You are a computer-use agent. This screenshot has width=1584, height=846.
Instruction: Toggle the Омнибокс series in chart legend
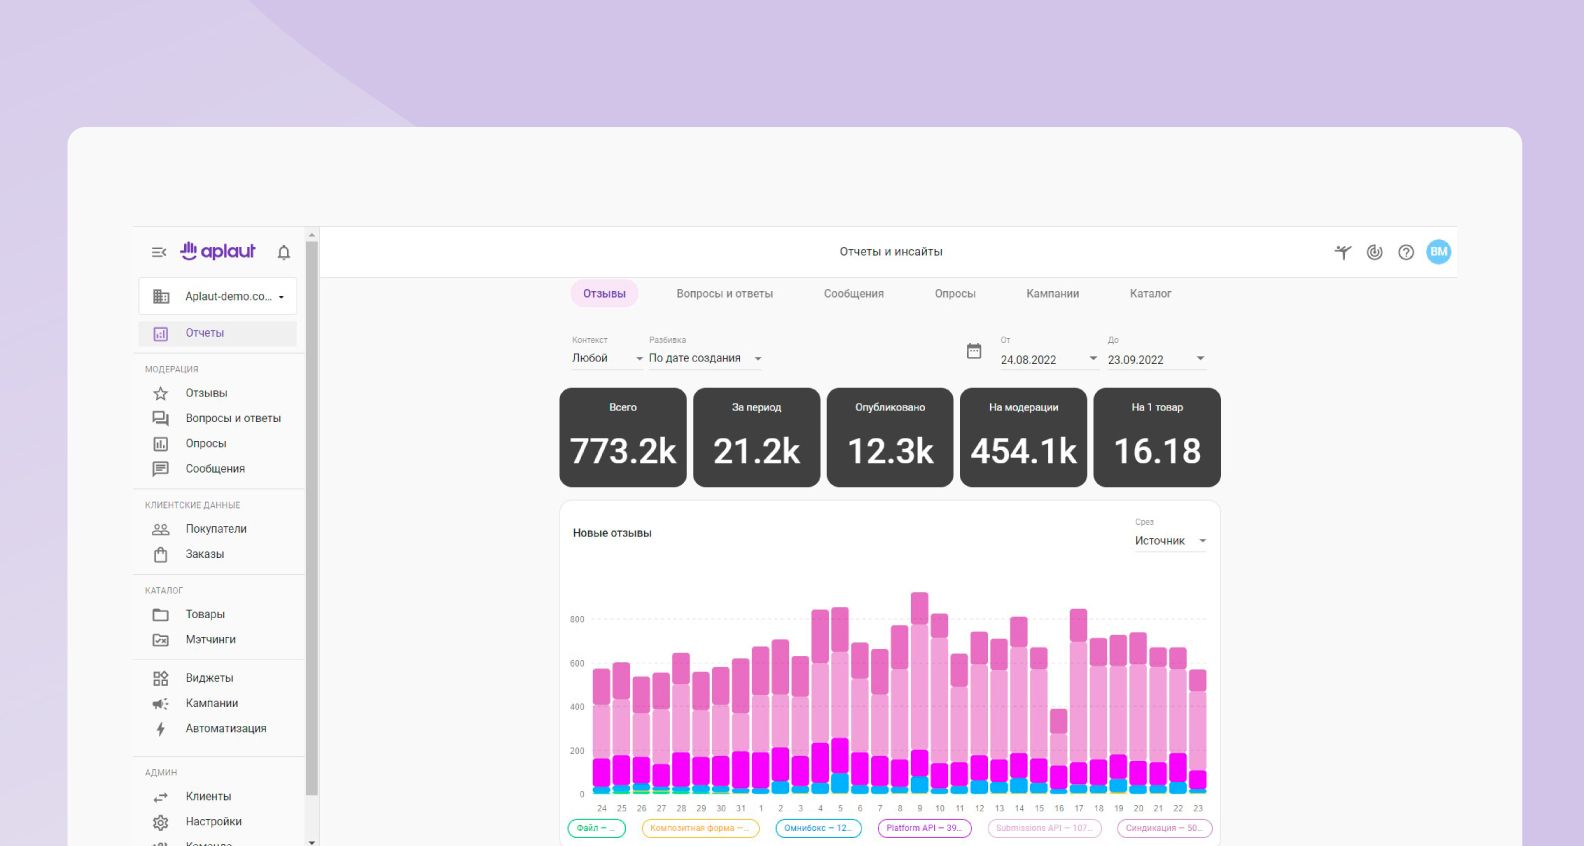coord(818,828)
